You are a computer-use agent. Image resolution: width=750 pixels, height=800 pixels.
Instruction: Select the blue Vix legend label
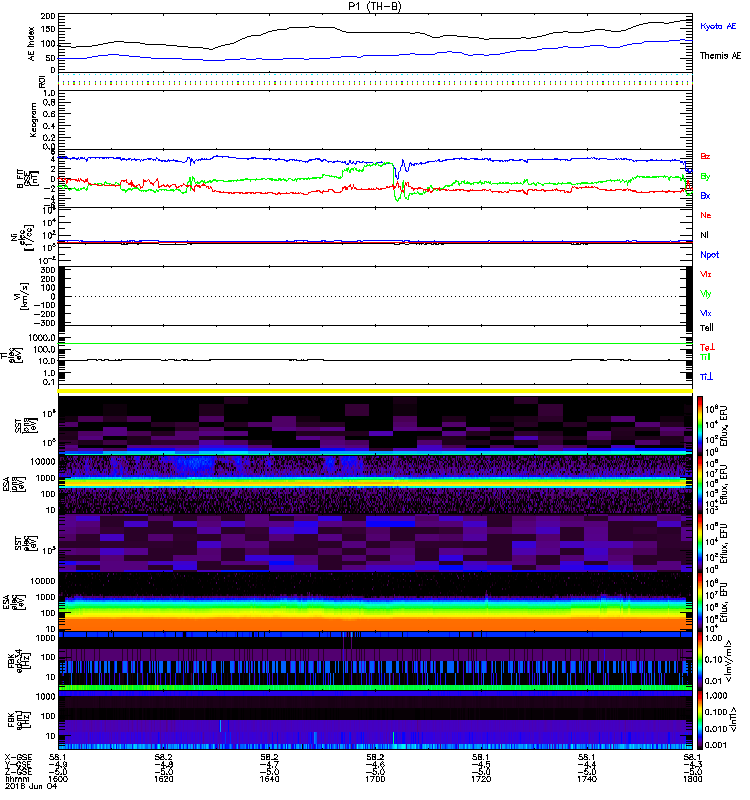(x=706, y=314)
